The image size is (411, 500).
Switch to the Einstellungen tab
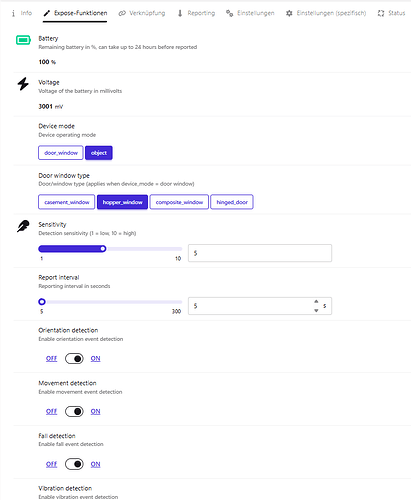pyautogui.click(x=250, y=13)
